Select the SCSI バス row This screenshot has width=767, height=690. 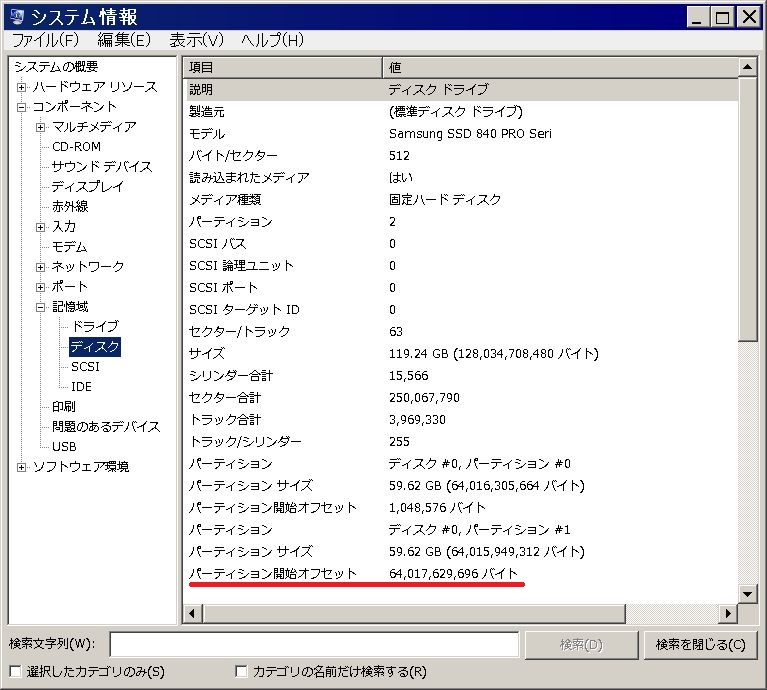[461, 244]
